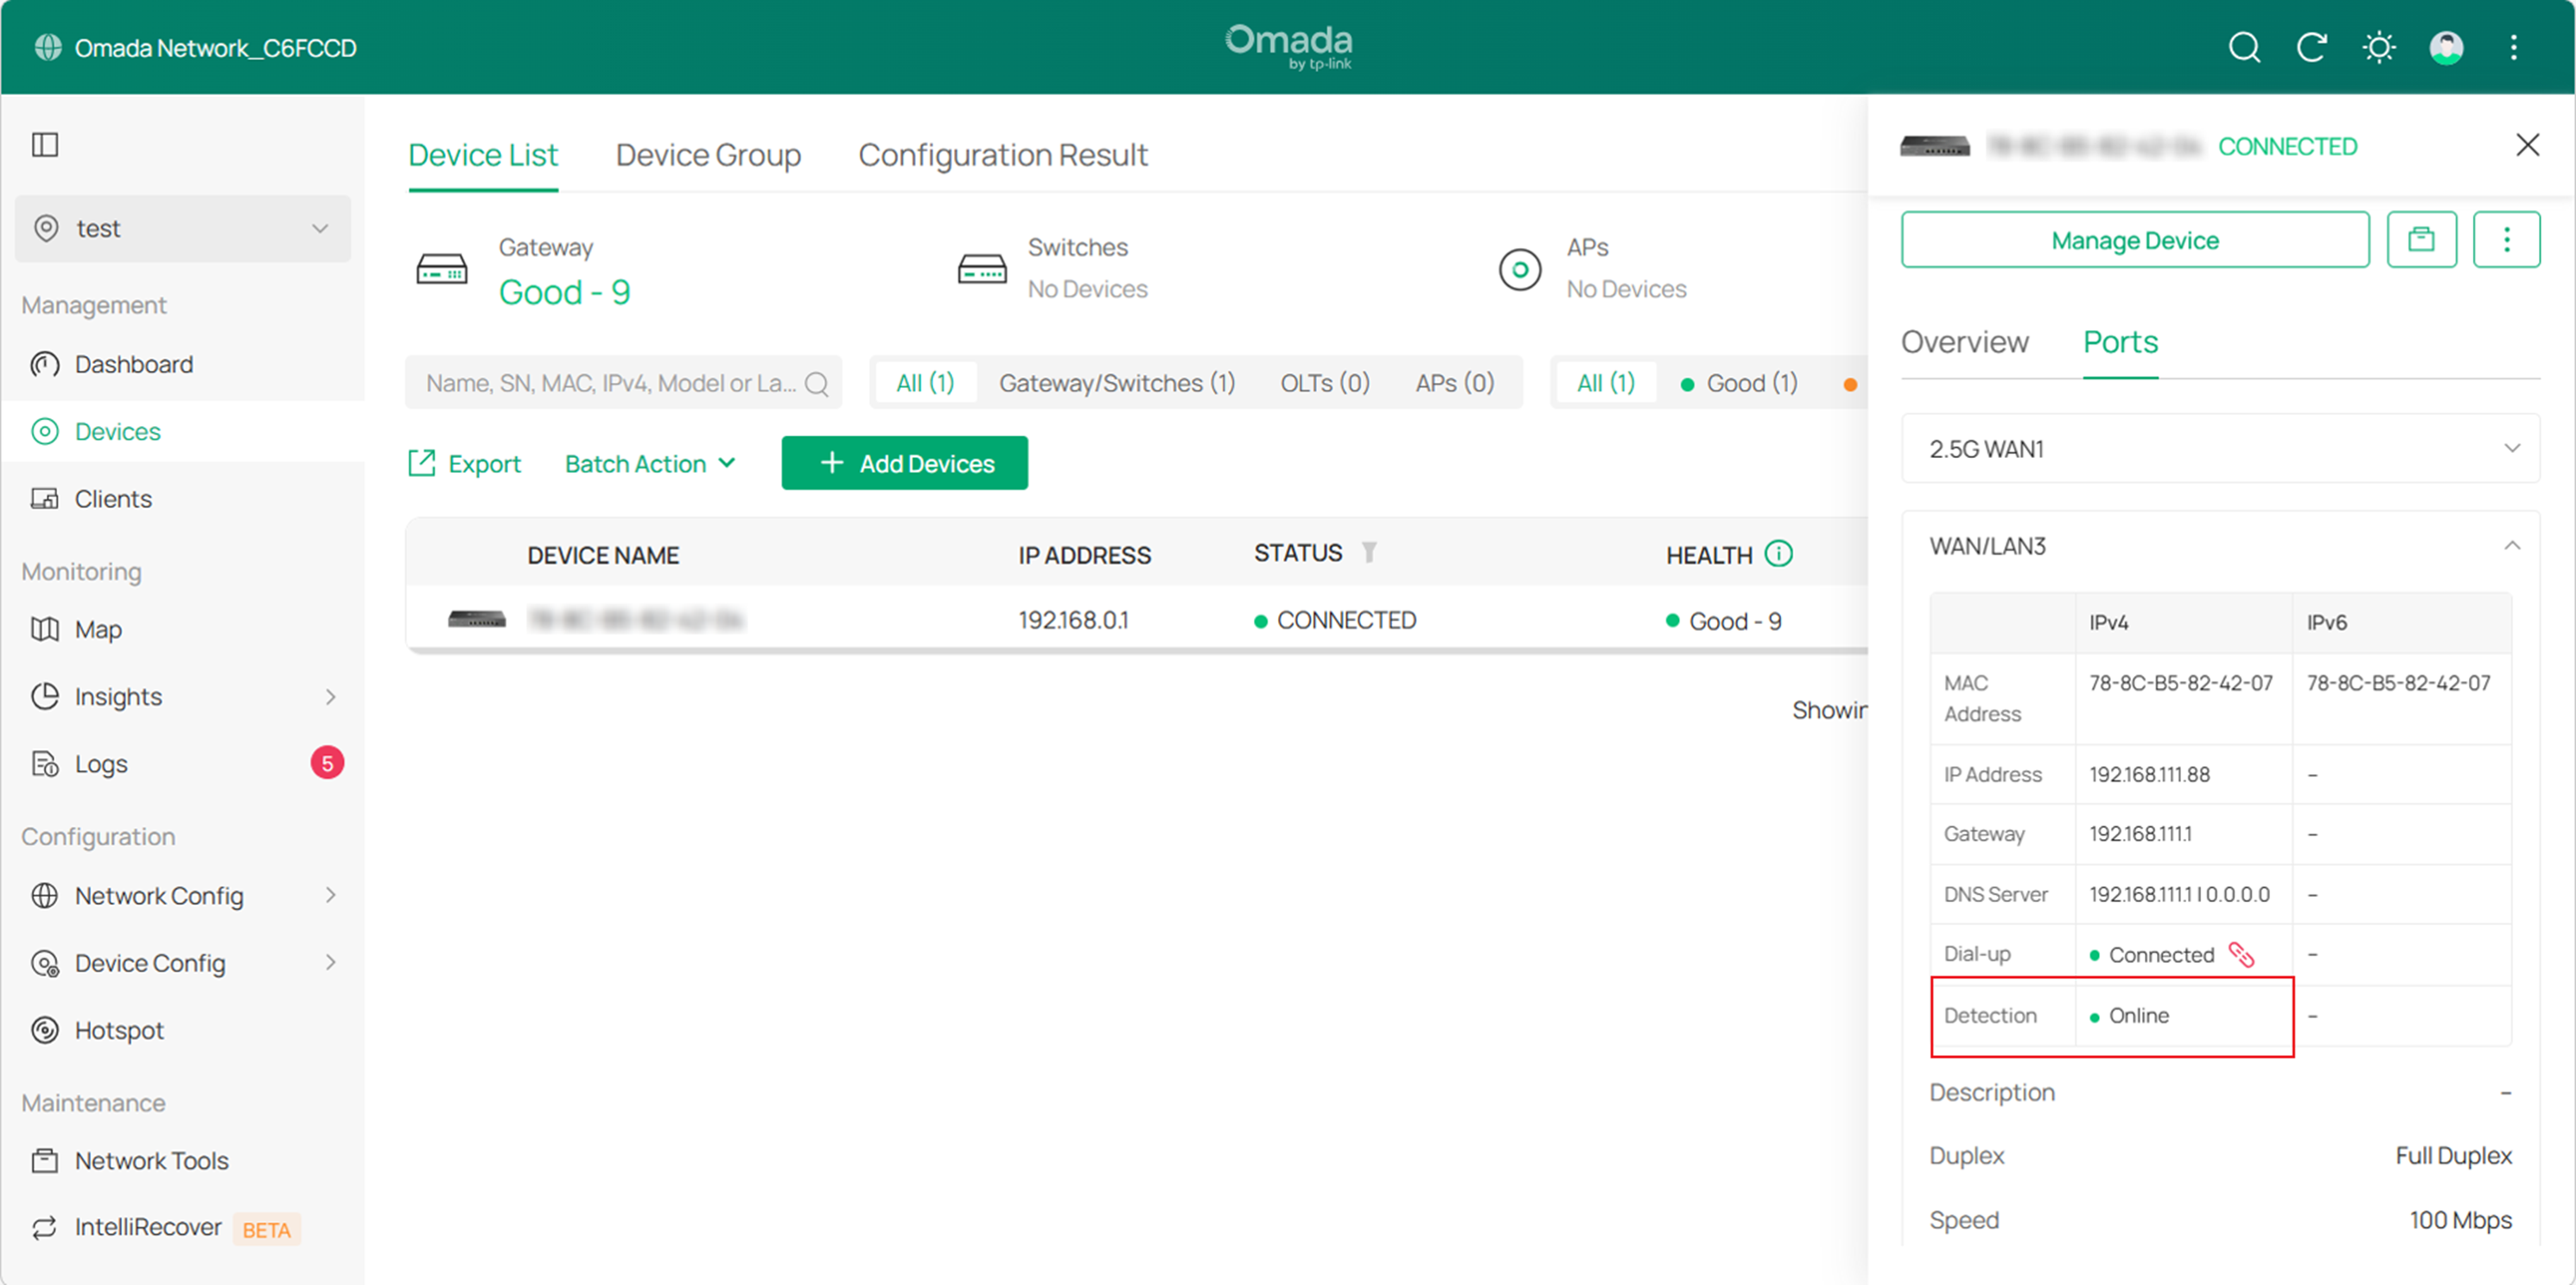Click the refresh icon in top bar
2576x1285 pixels.
point(2312,47)
